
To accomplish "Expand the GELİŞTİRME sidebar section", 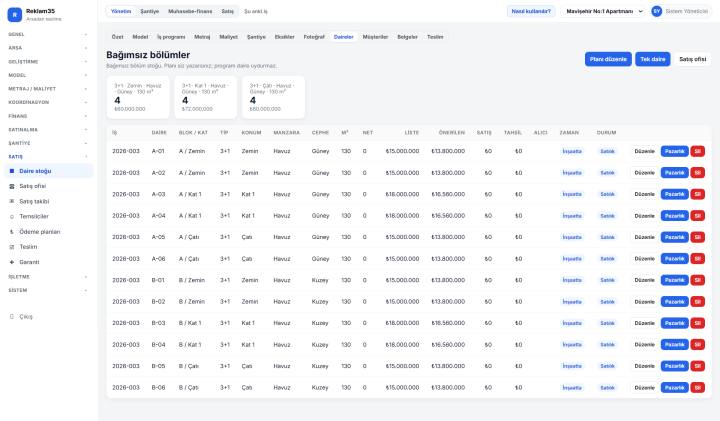I will (x=48, y=62).
